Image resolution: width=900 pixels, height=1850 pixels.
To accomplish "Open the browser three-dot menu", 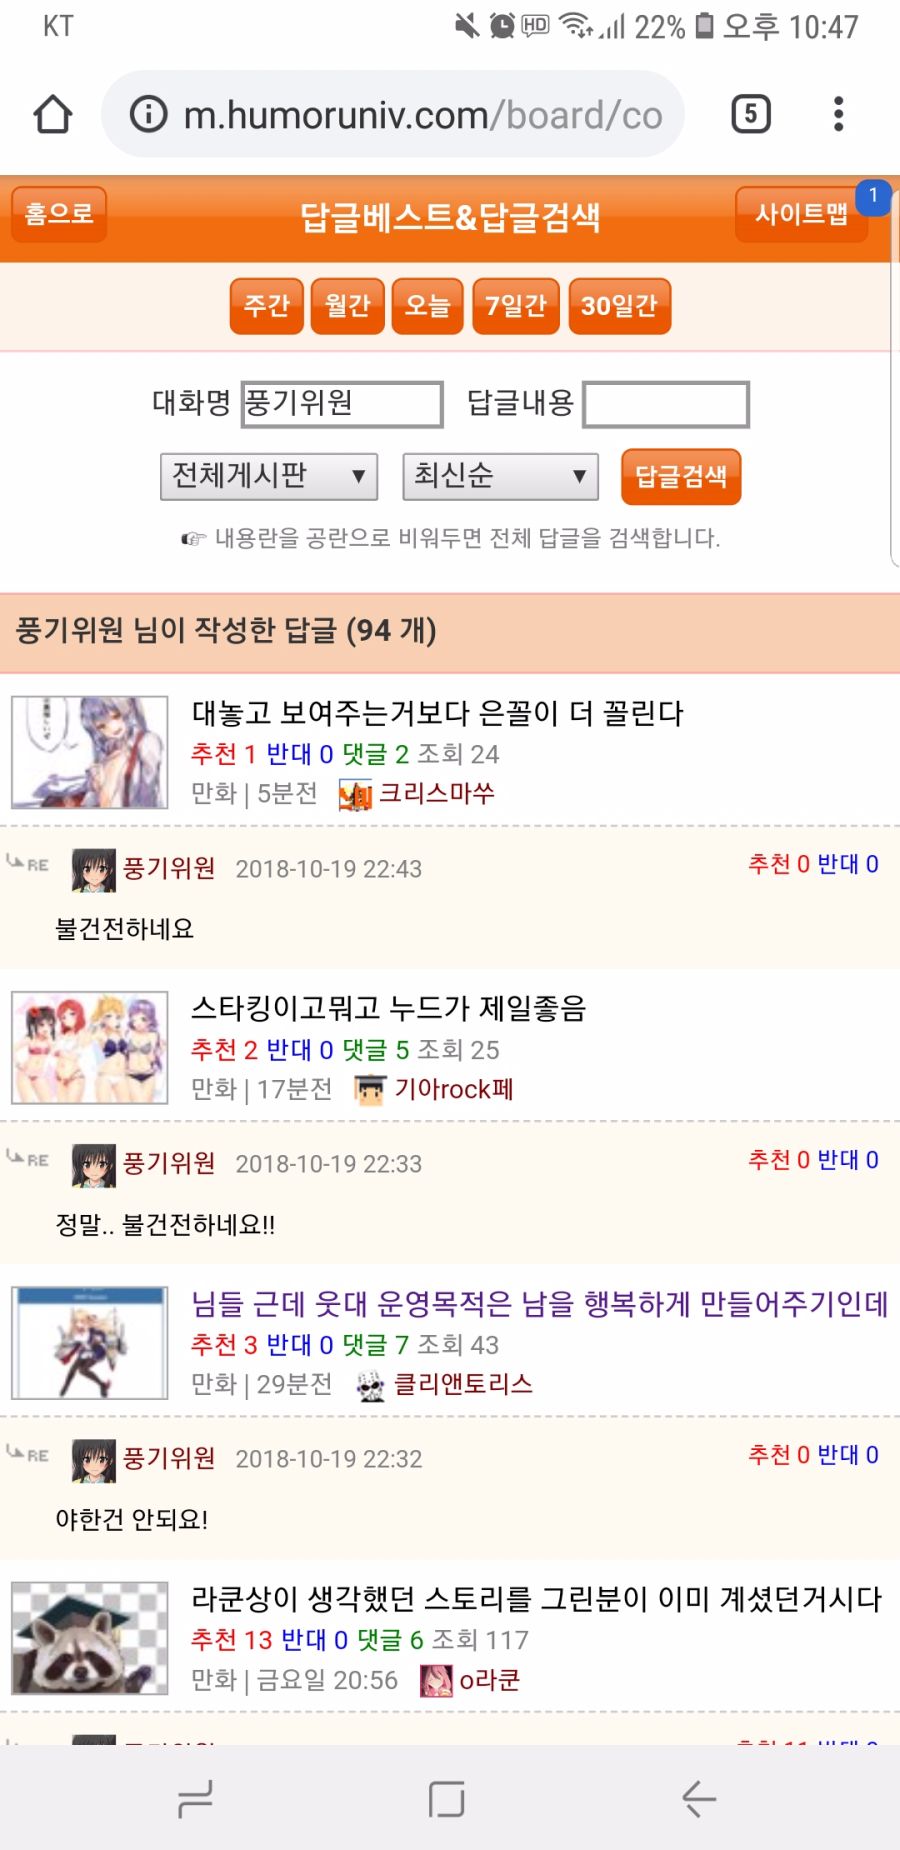I will pos(838,114).
